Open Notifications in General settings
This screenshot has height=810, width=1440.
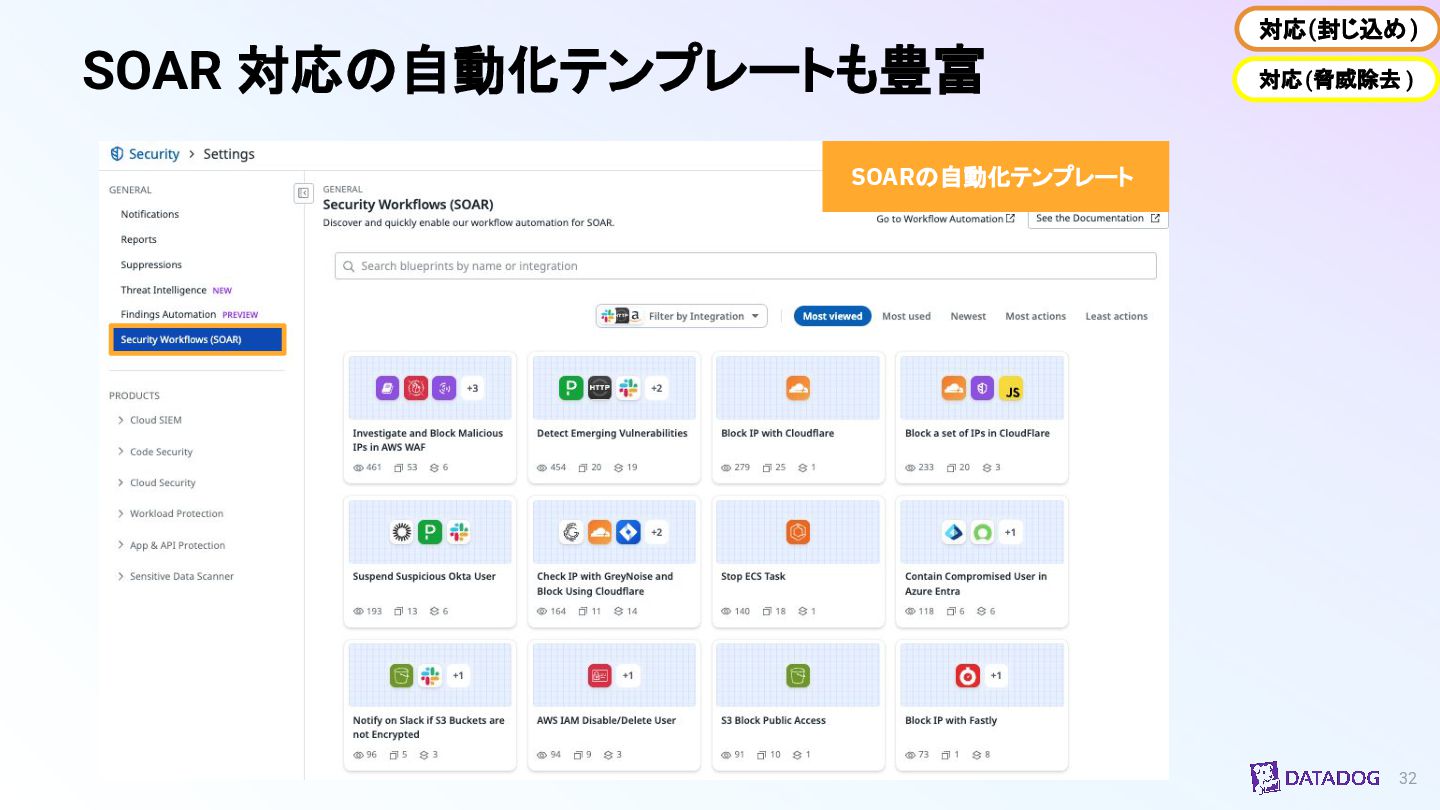pyautogui.click(x=150, y=214)
